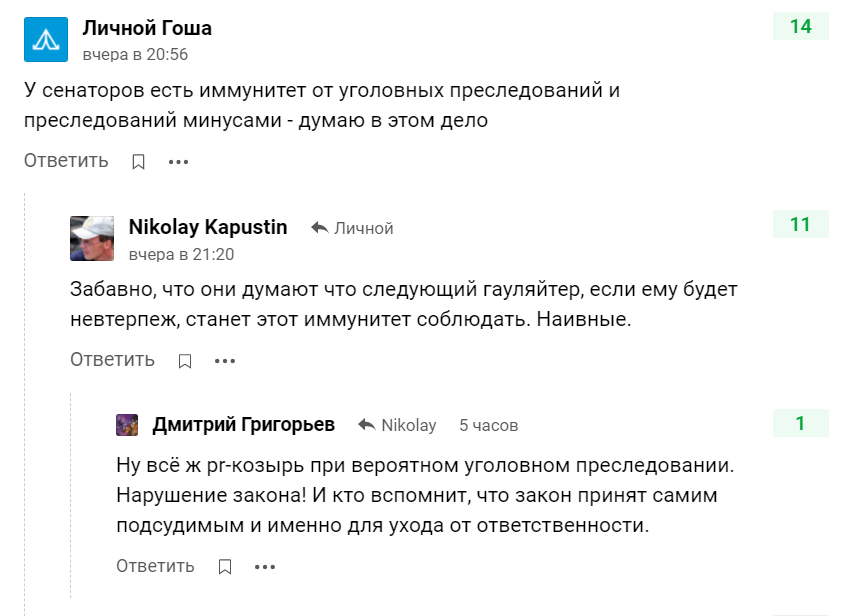845x616 pixels.
Task: Click Личной Гоша's blue avatar icon
Action: (46, 40)
